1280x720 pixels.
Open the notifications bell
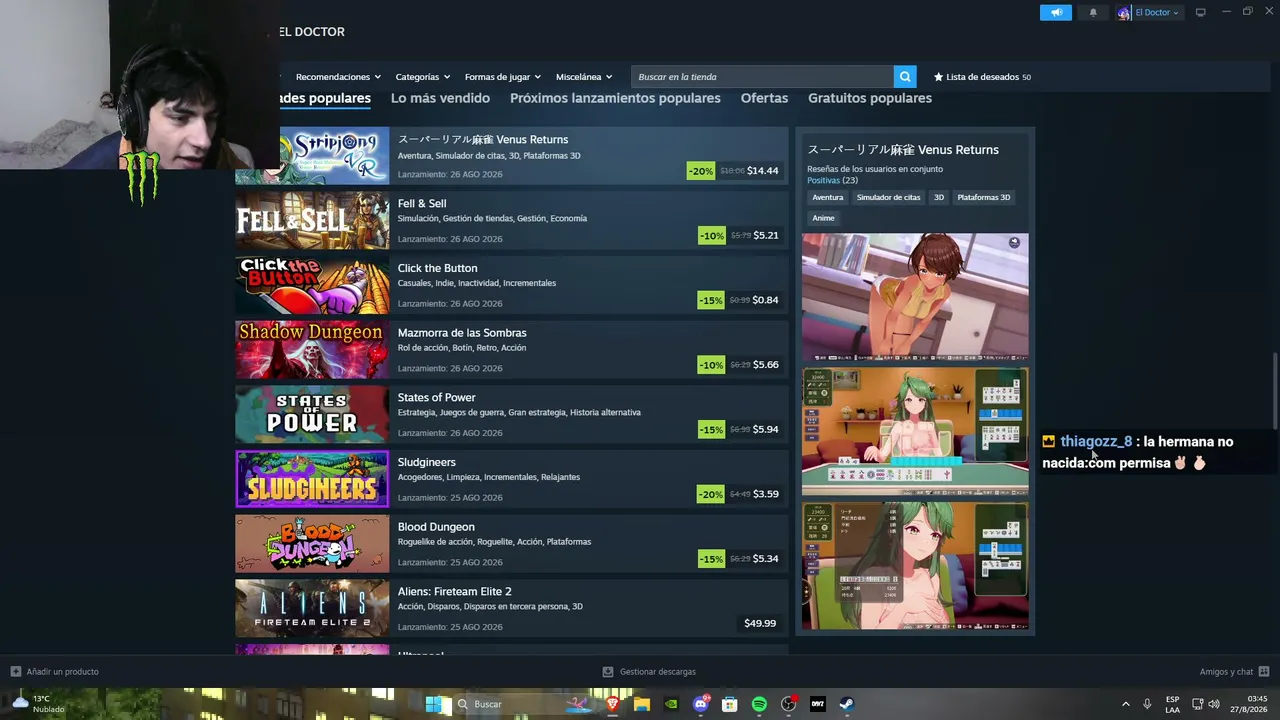1093,12
